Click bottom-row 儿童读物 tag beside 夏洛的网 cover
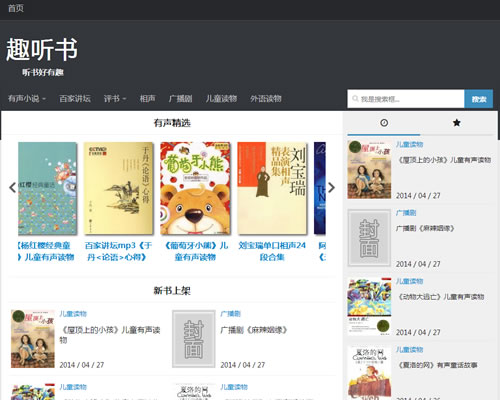The height and width of the screenshot is (400, 500). tap(234, 387)
